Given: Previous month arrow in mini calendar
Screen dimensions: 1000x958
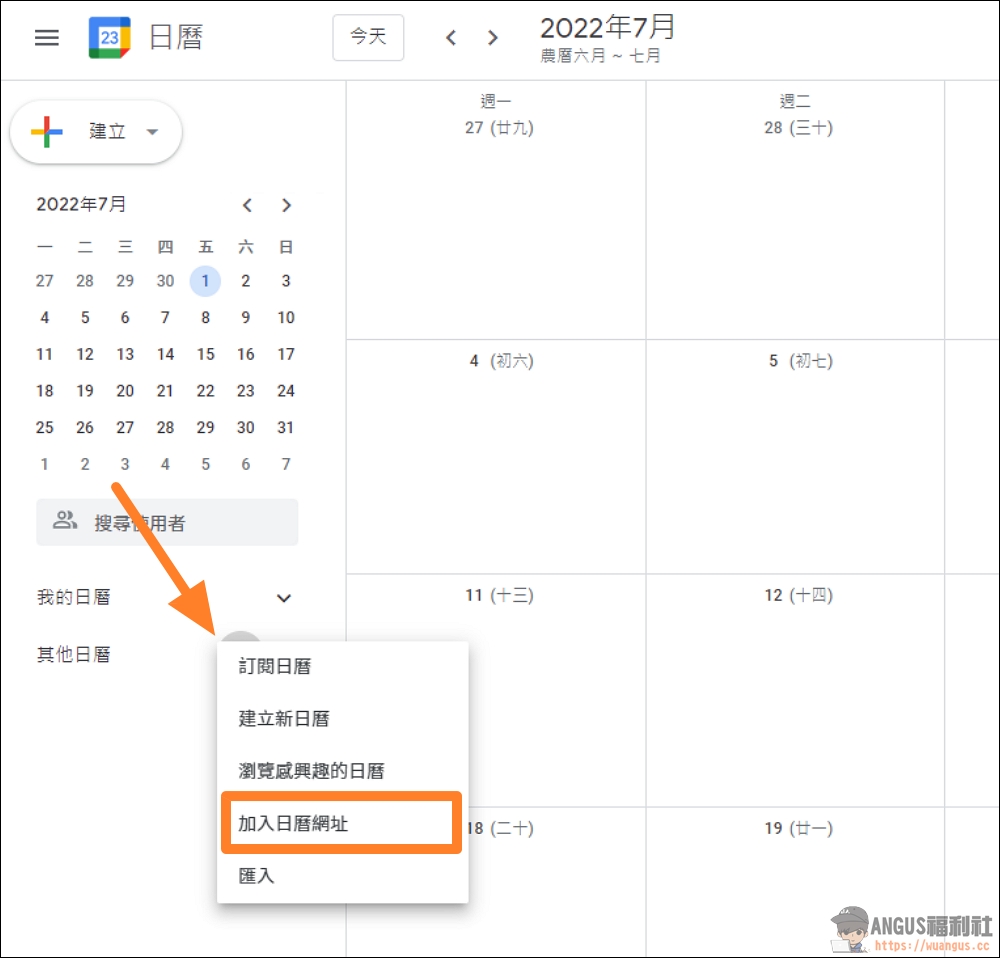Looking at the screenshot, I should [247, 205].
